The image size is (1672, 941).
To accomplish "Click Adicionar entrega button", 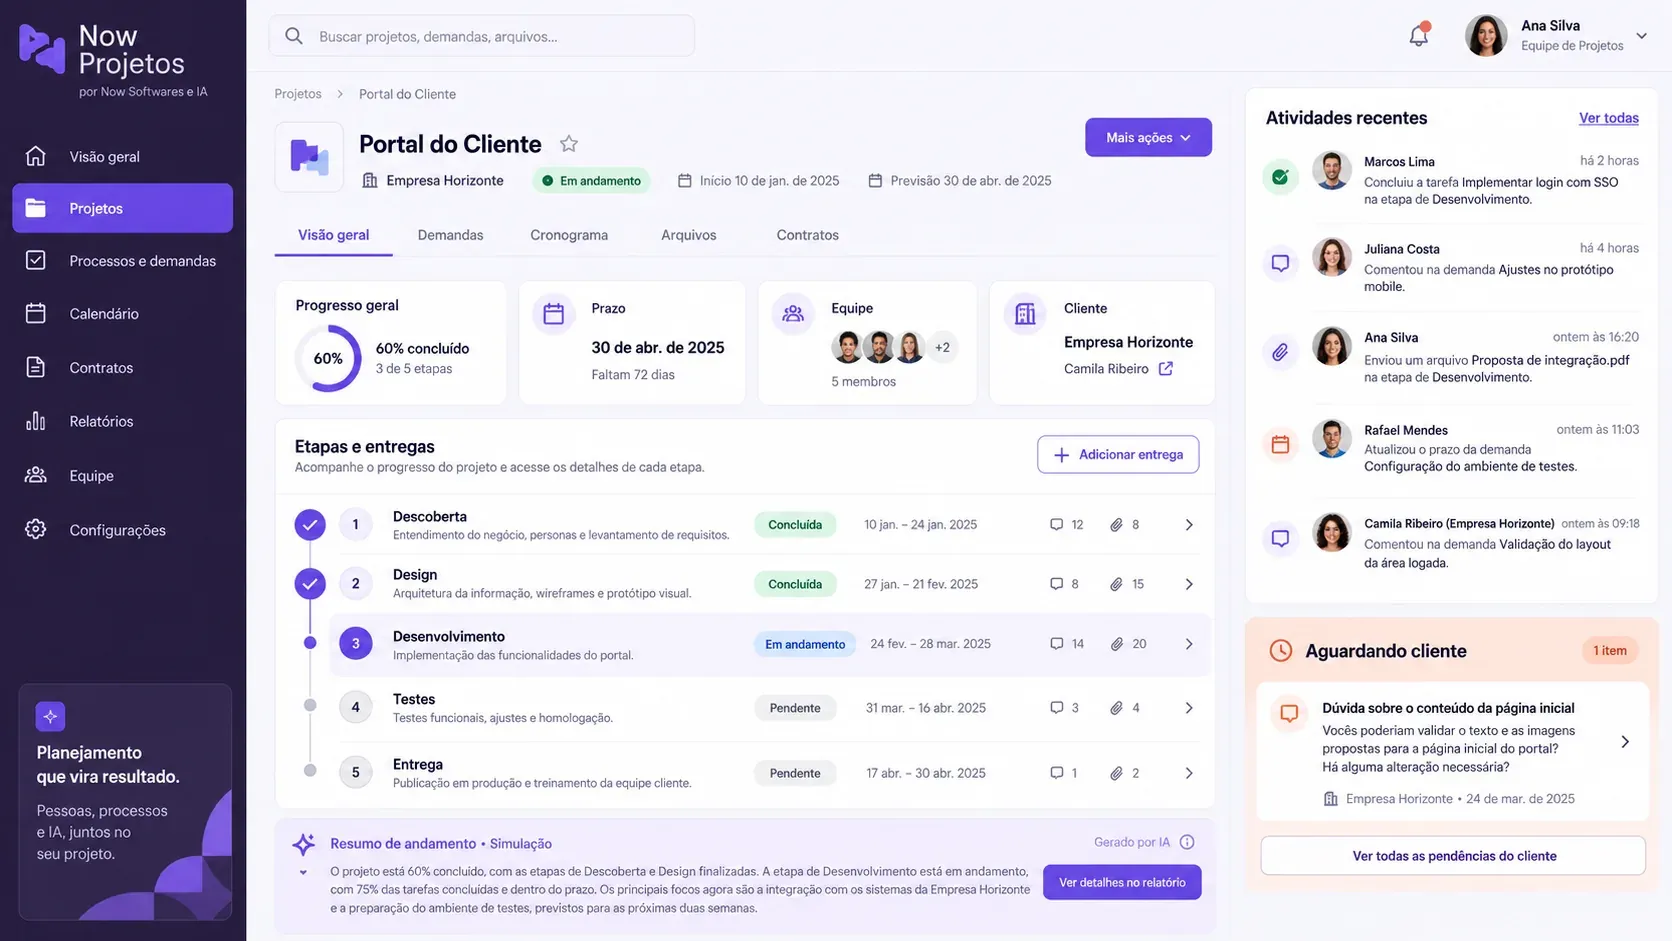I will (x=1118, y=454).
